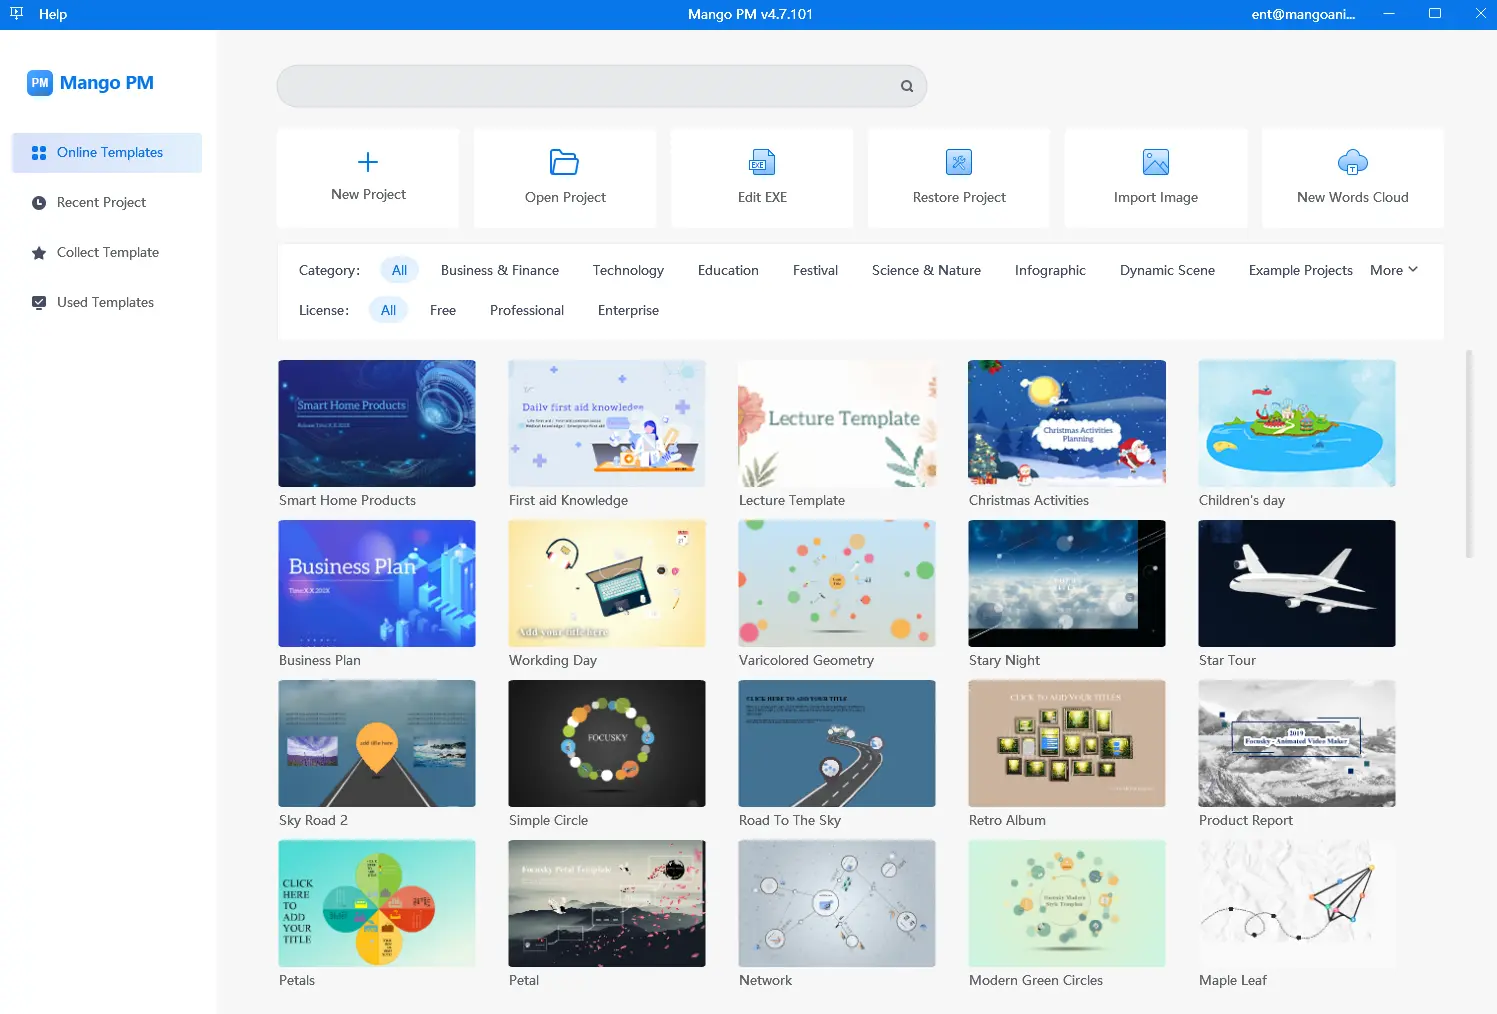This screenshot has width=1497, height=1014.
Task: Open the Business Plan template thumbnail
Action: coord(377,583)
